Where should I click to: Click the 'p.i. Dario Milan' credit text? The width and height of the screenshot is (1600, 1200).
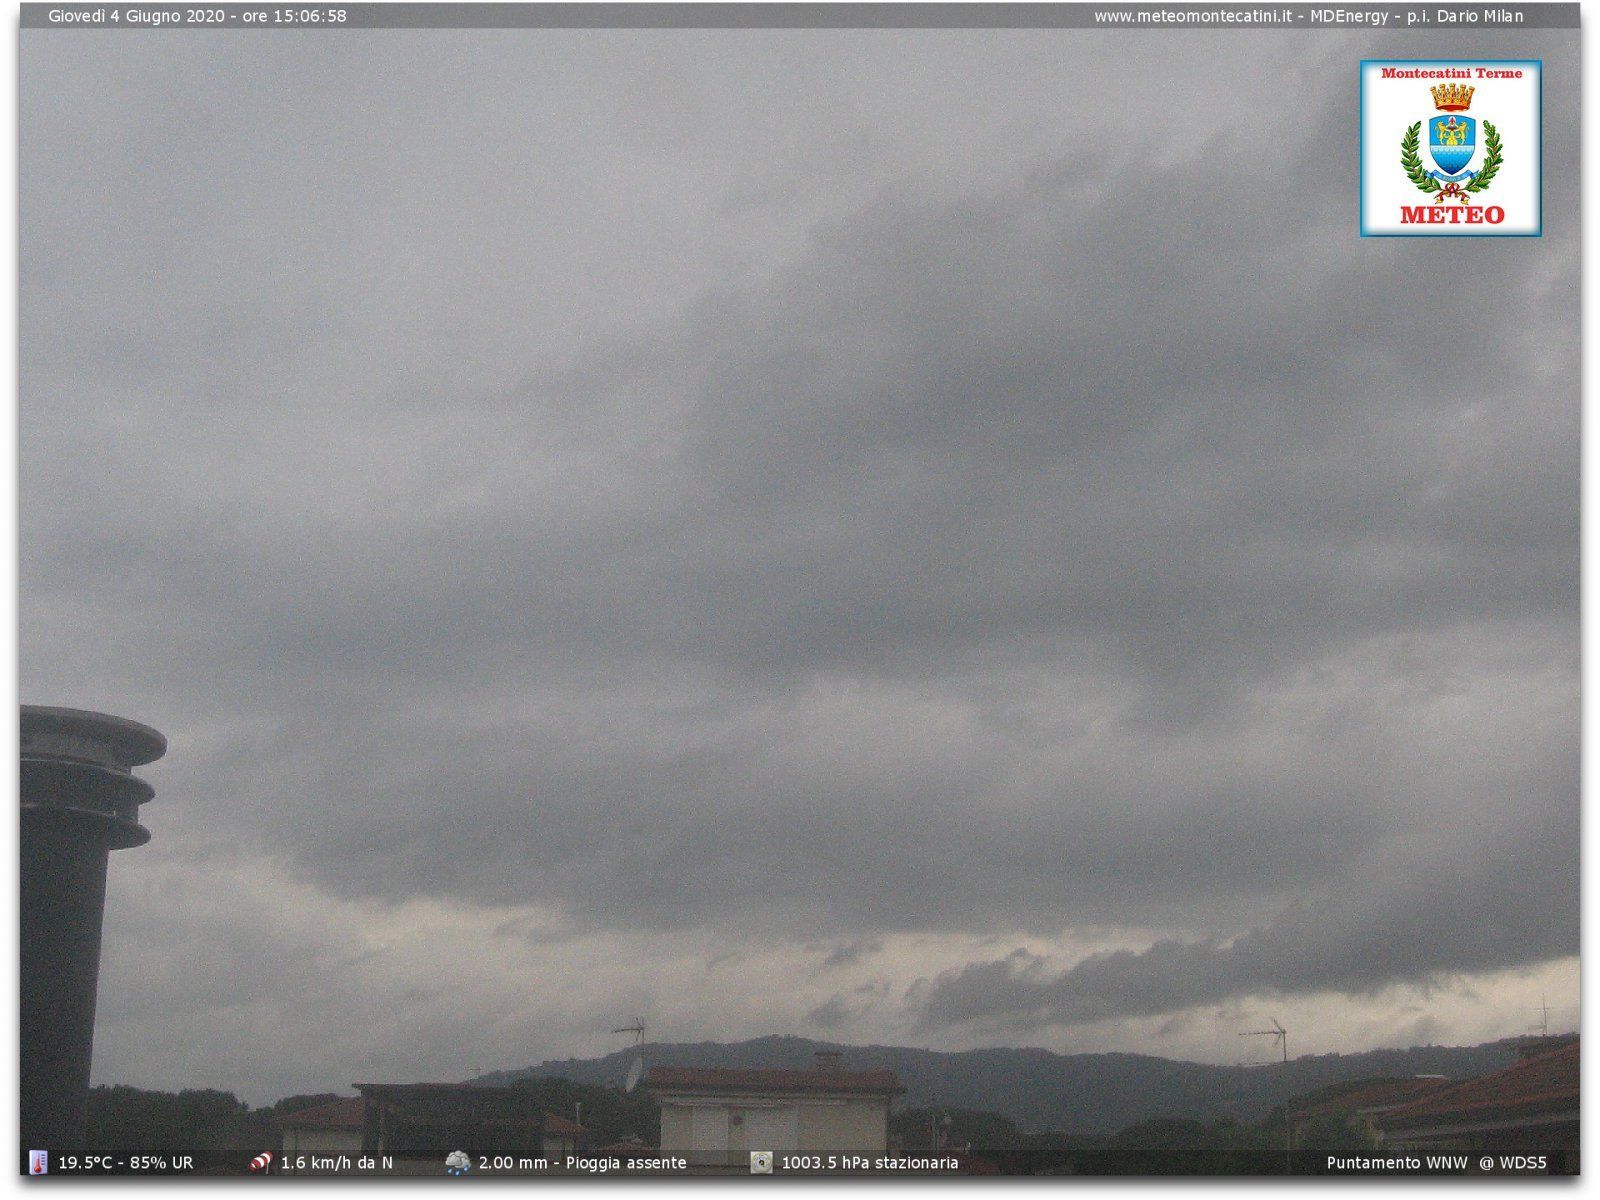click(1465, 16)
